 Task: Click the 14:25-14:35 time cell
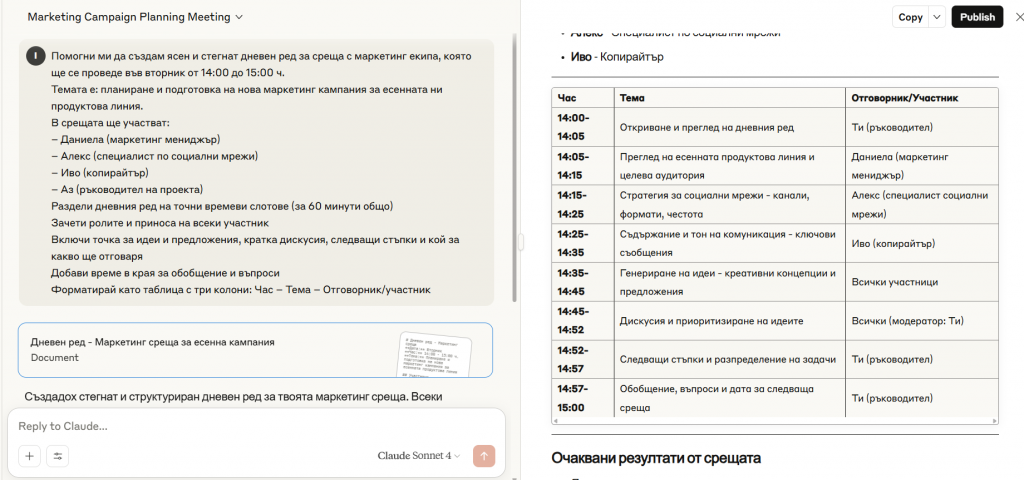pos(583,243)
